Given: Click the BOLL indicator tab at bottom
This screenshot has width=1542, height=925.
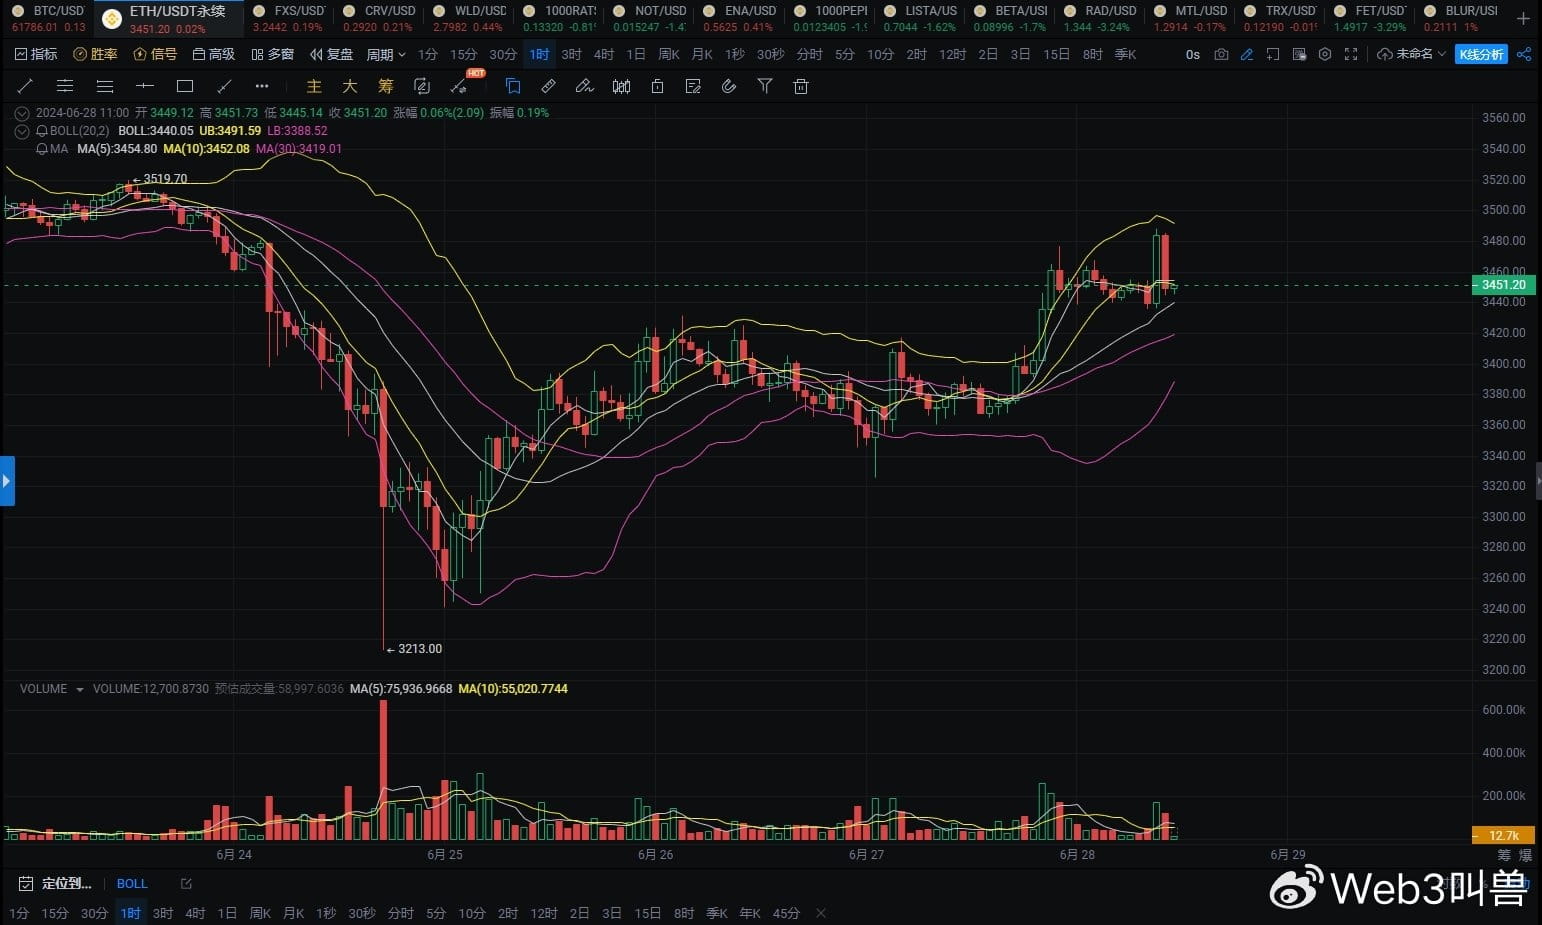Looking at the screenshot, I should (132, 884).
